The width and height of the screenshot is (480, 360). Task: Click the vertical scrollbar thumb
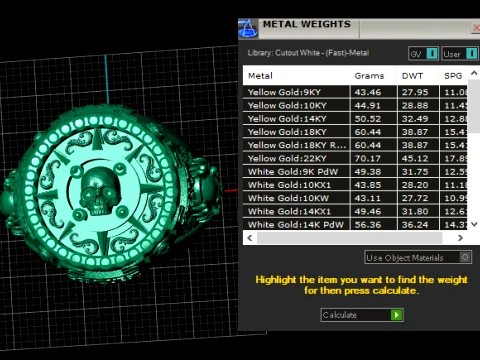tap(474, 106)
